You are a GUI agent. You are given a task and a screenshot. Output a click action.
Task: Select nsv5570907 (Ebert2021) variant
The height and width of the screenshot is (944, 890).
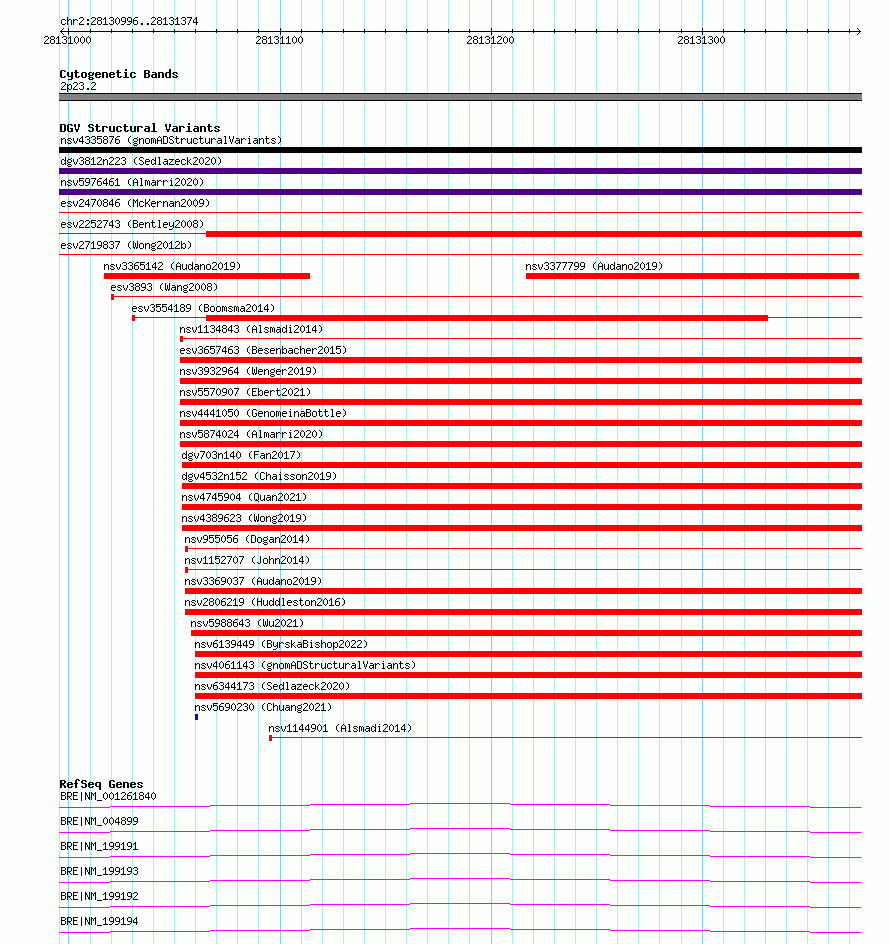[245, 393]
